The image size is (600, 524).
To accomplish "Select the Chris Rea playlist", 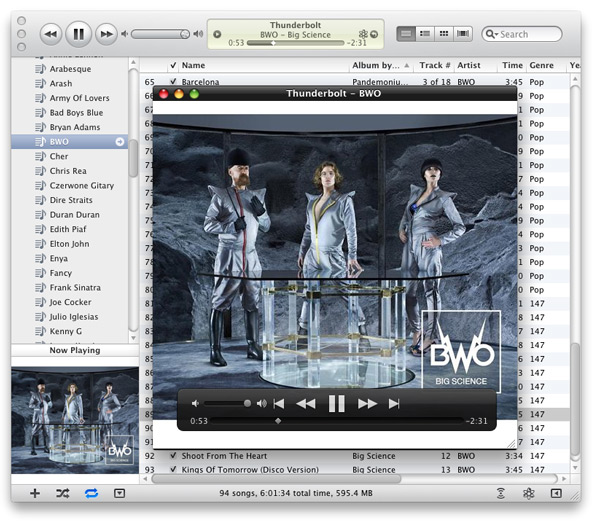I will 68,171.
